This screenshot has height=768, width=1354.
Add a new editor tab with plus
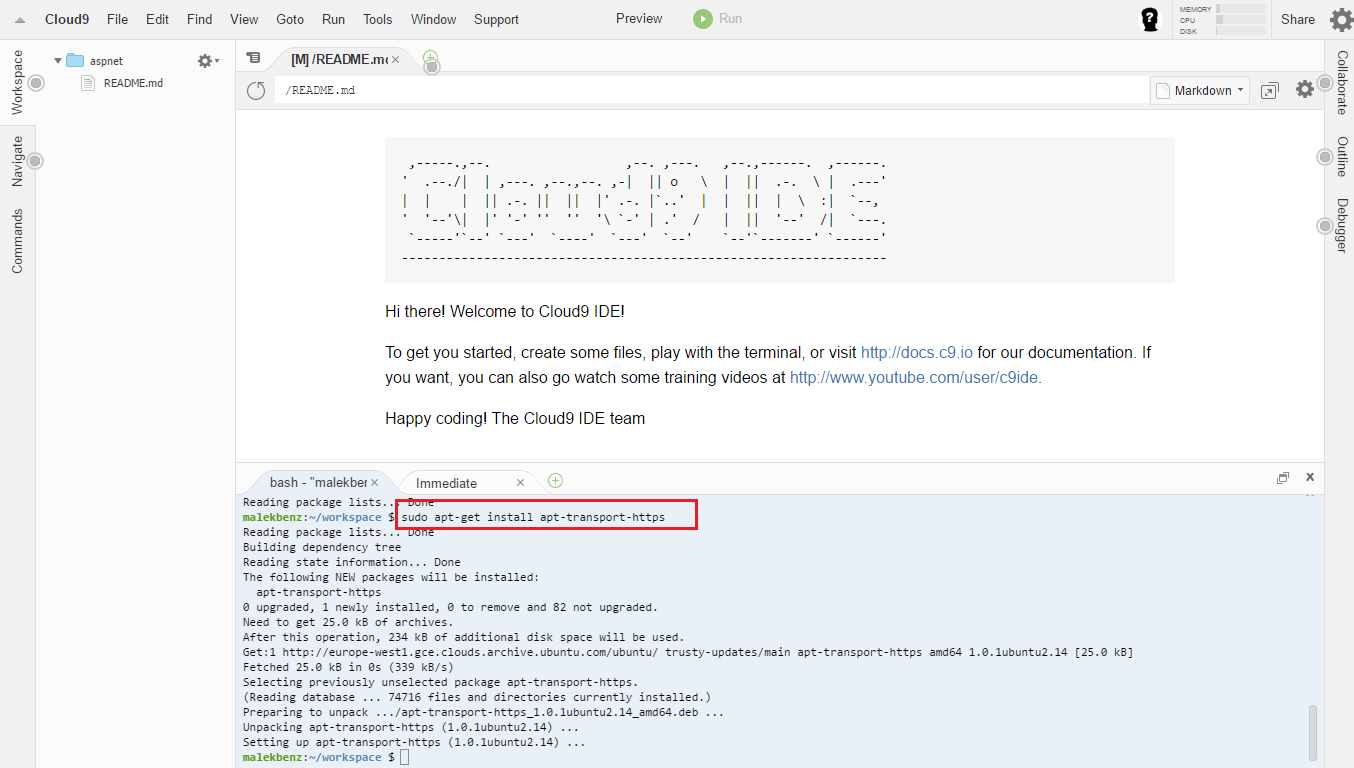pyautogui.click(x=430, y=58)
